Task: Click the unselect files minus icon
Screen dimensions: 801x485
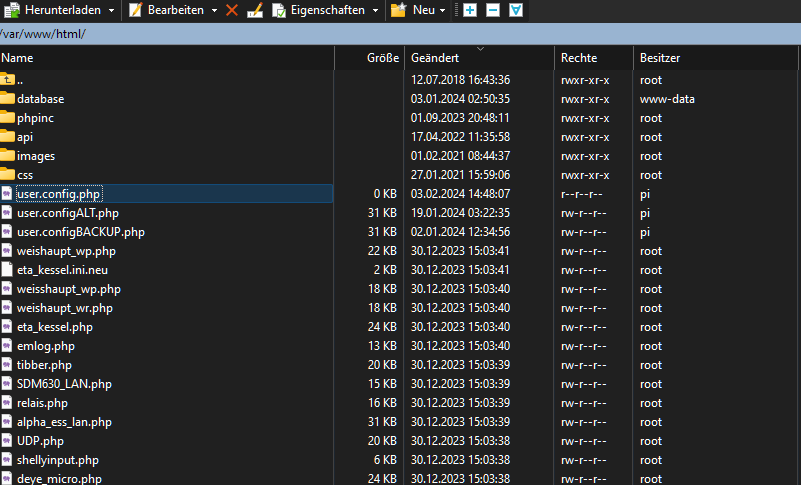Action: point(493,10)
